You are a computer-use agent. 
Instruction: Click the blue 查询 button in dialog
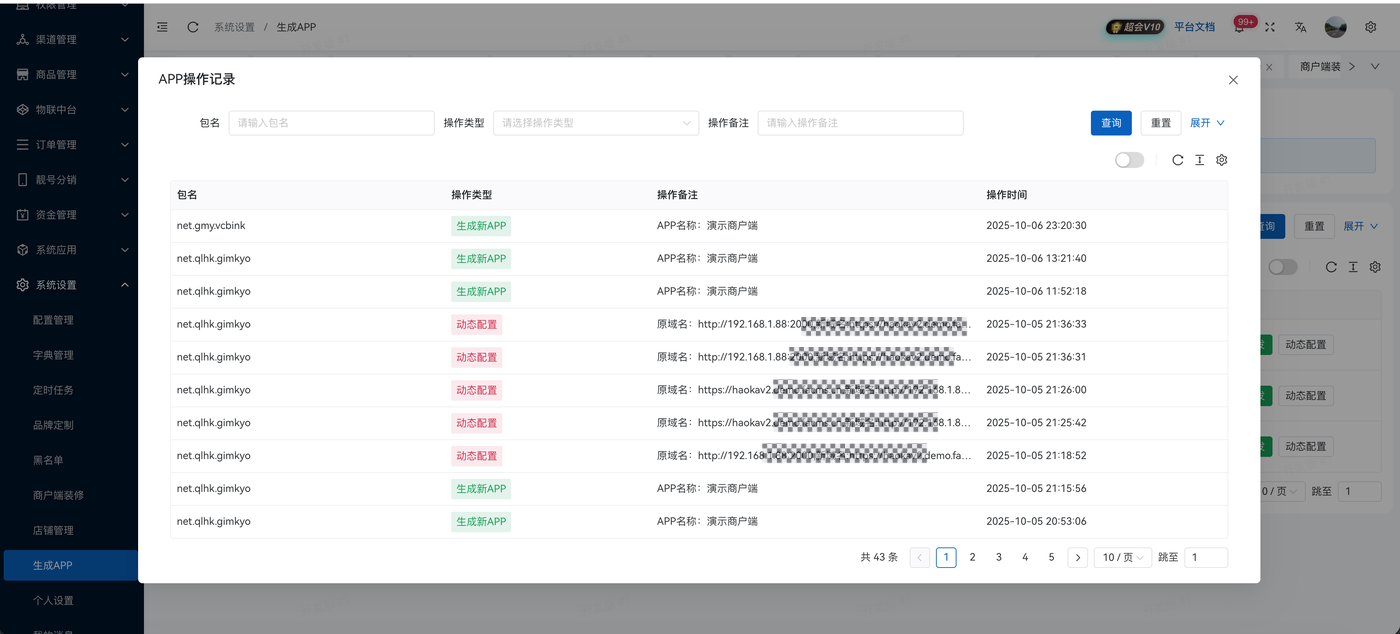click(x=1111, y=123)
